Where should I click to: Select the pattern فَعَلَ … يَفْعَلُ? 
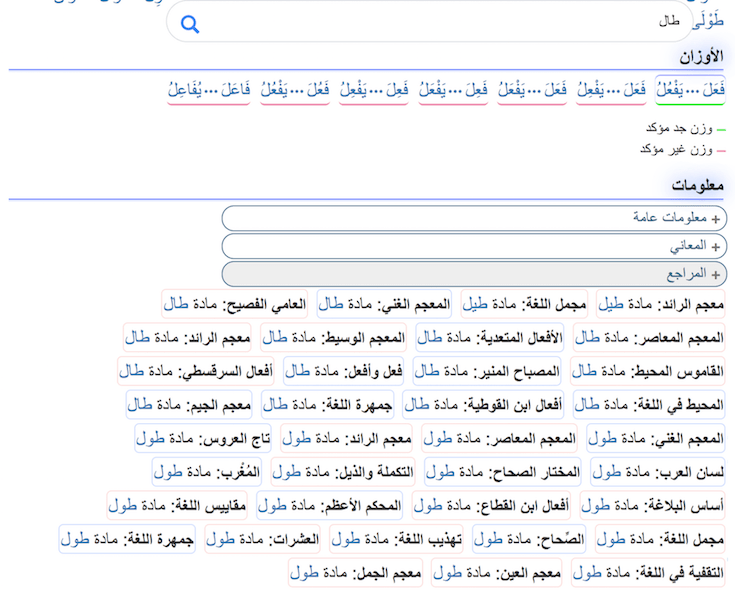[532, 89]
